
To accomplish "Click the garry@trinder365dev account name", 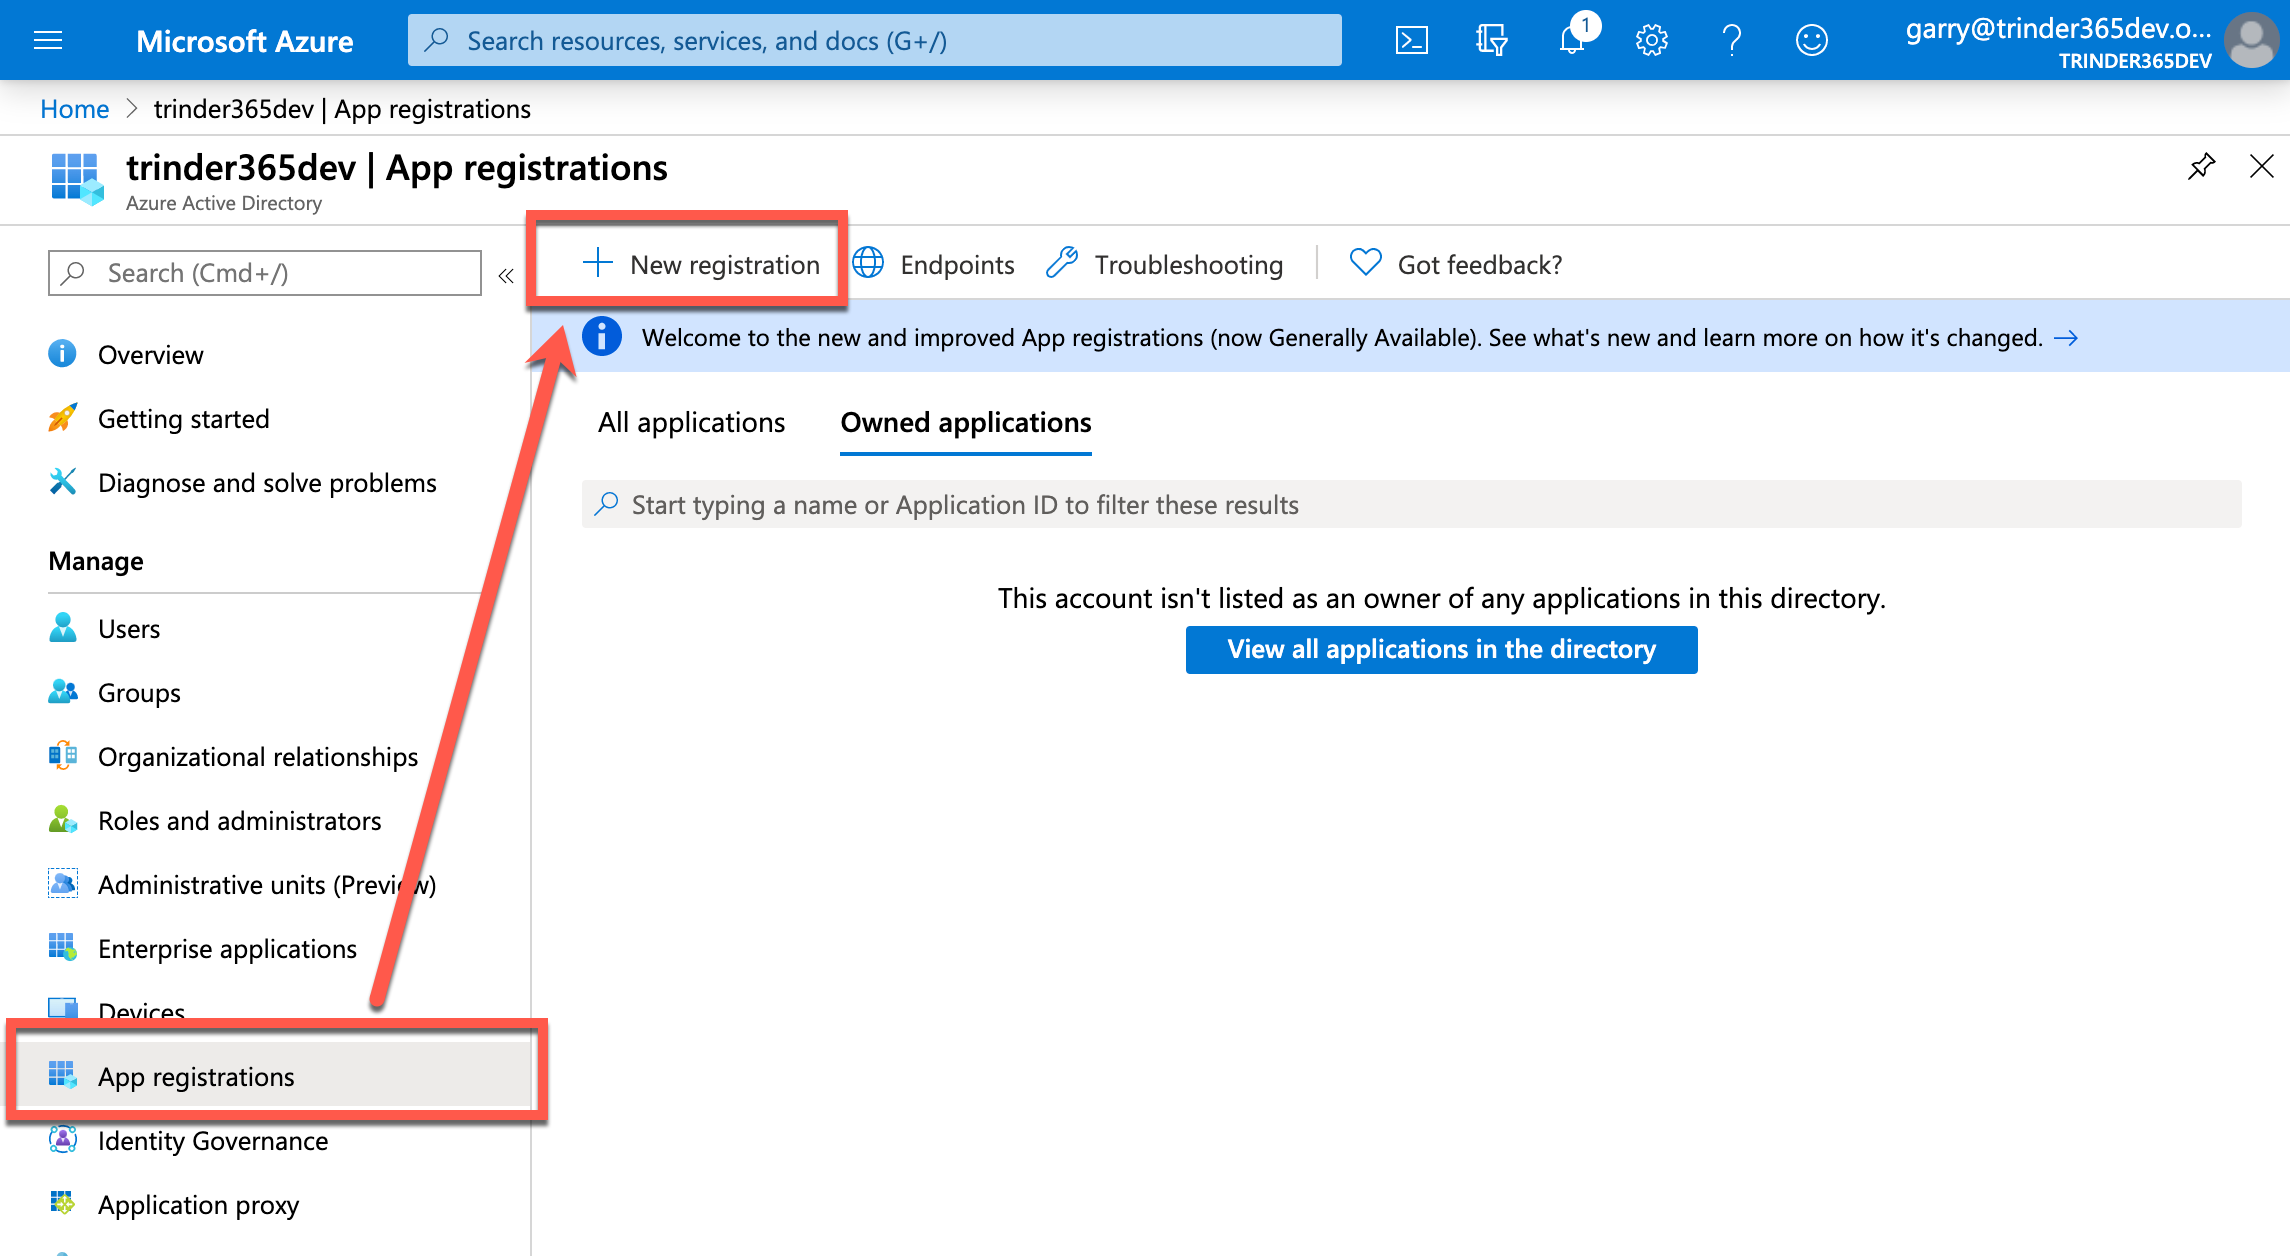I will click(x=2058, y=28).
